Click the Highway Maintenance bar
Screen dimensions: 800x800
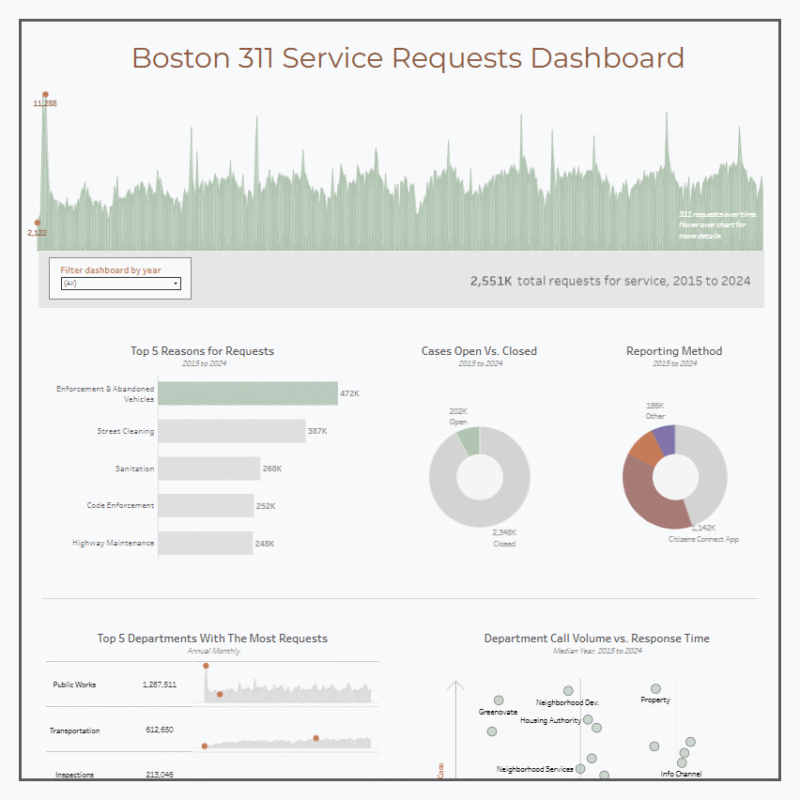pos(204,543)
